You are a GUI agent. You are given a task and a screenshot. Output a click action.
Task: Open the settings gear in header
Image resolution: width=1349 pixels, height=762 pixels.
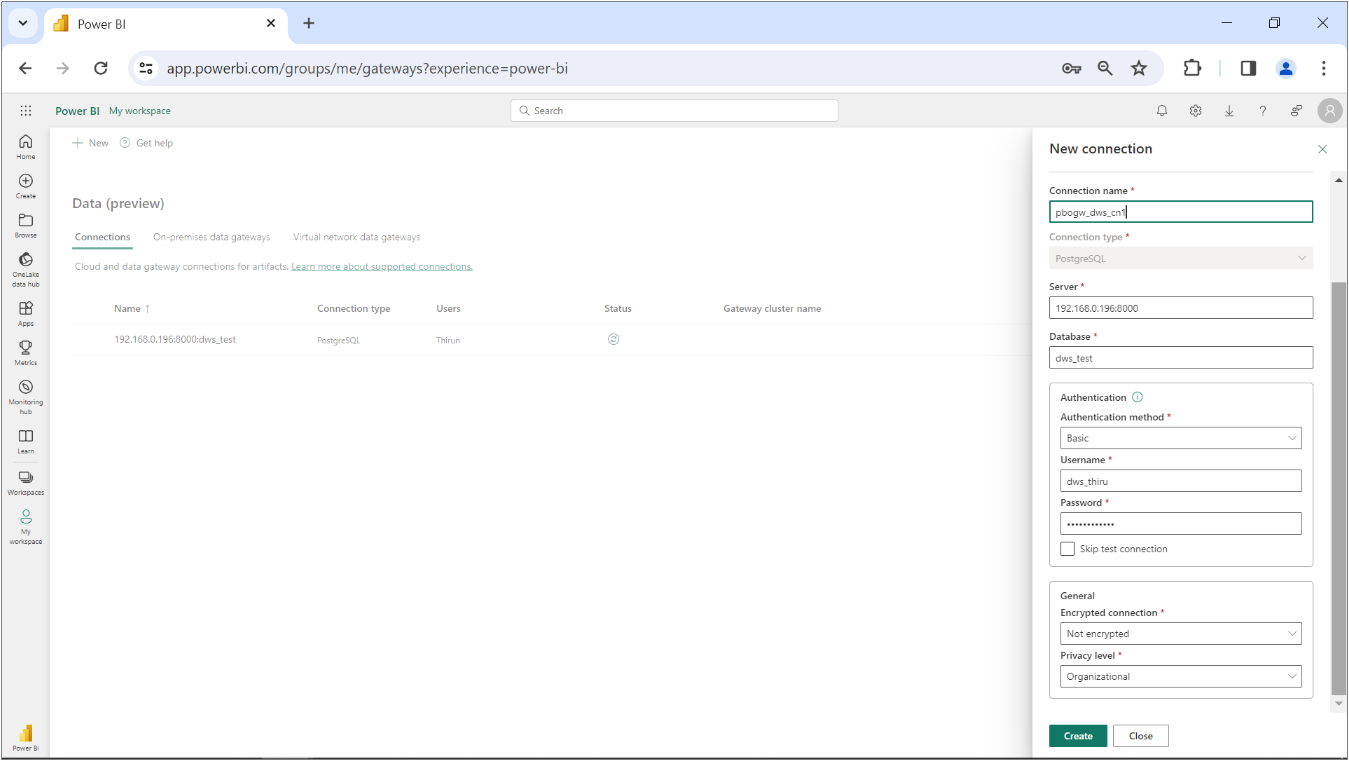click(x=1195, y=111)
